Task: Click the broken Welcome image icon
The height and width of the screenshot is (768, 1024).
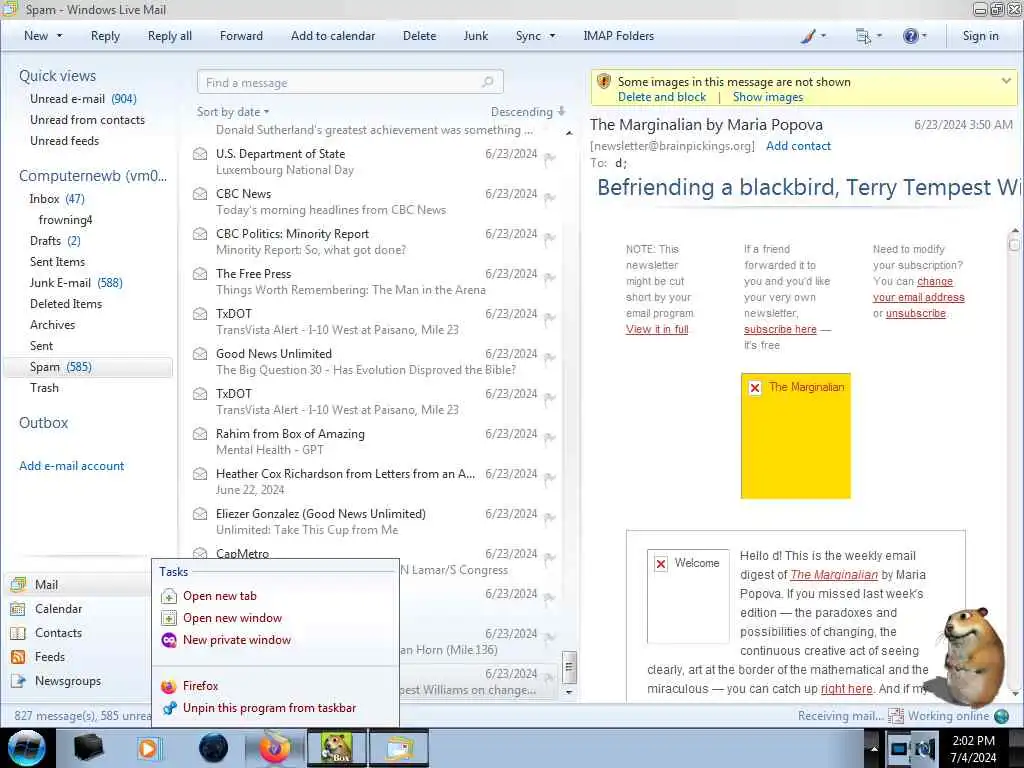Action: (x=661, y=564)
